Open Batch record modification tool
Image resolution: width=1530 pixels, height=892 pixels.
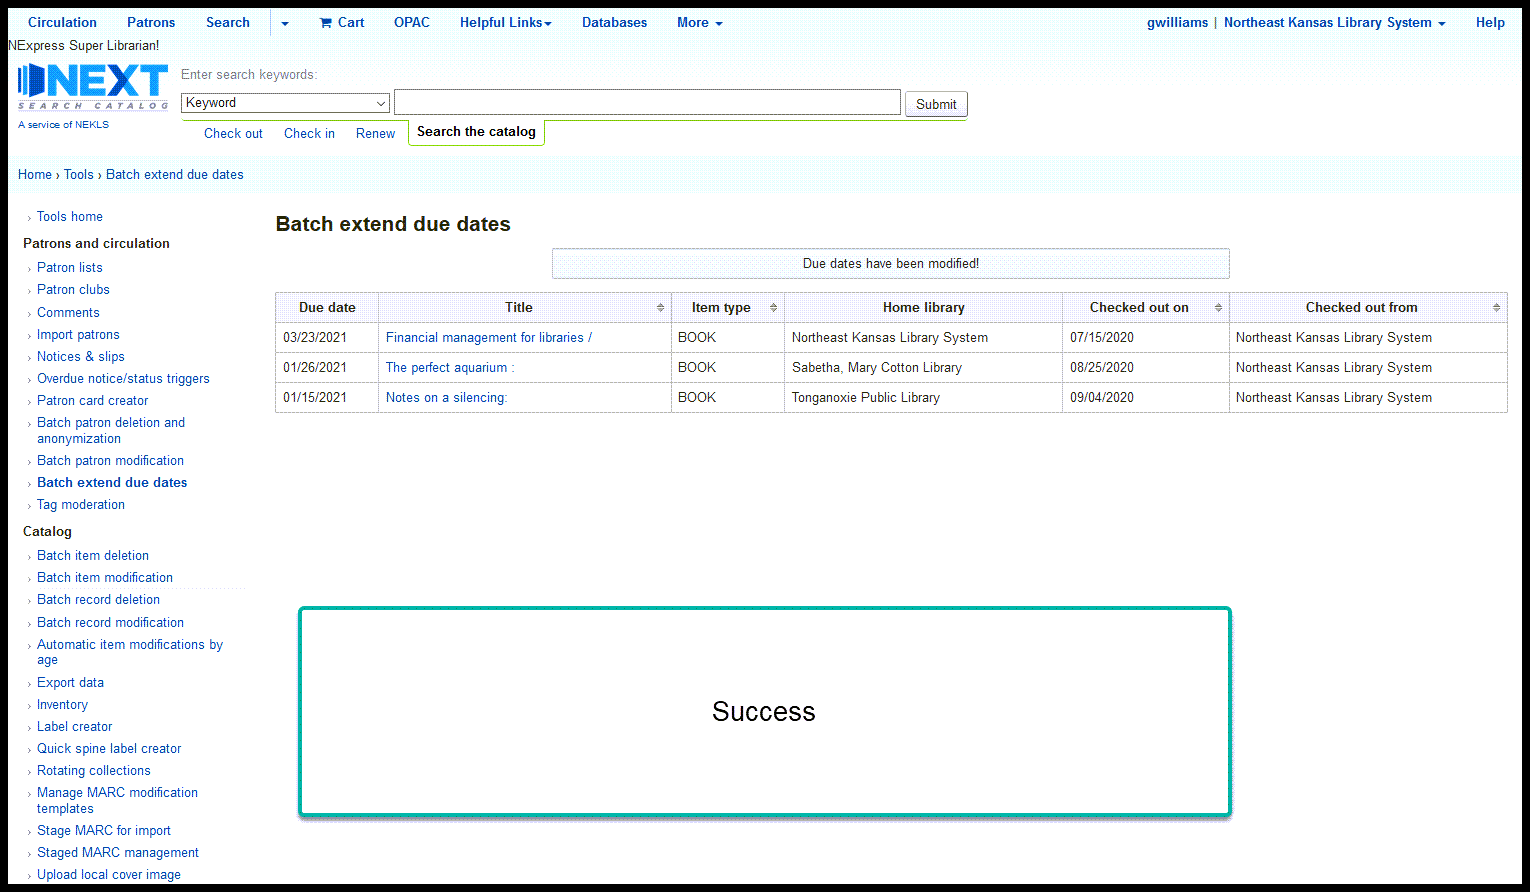[110, 622]
